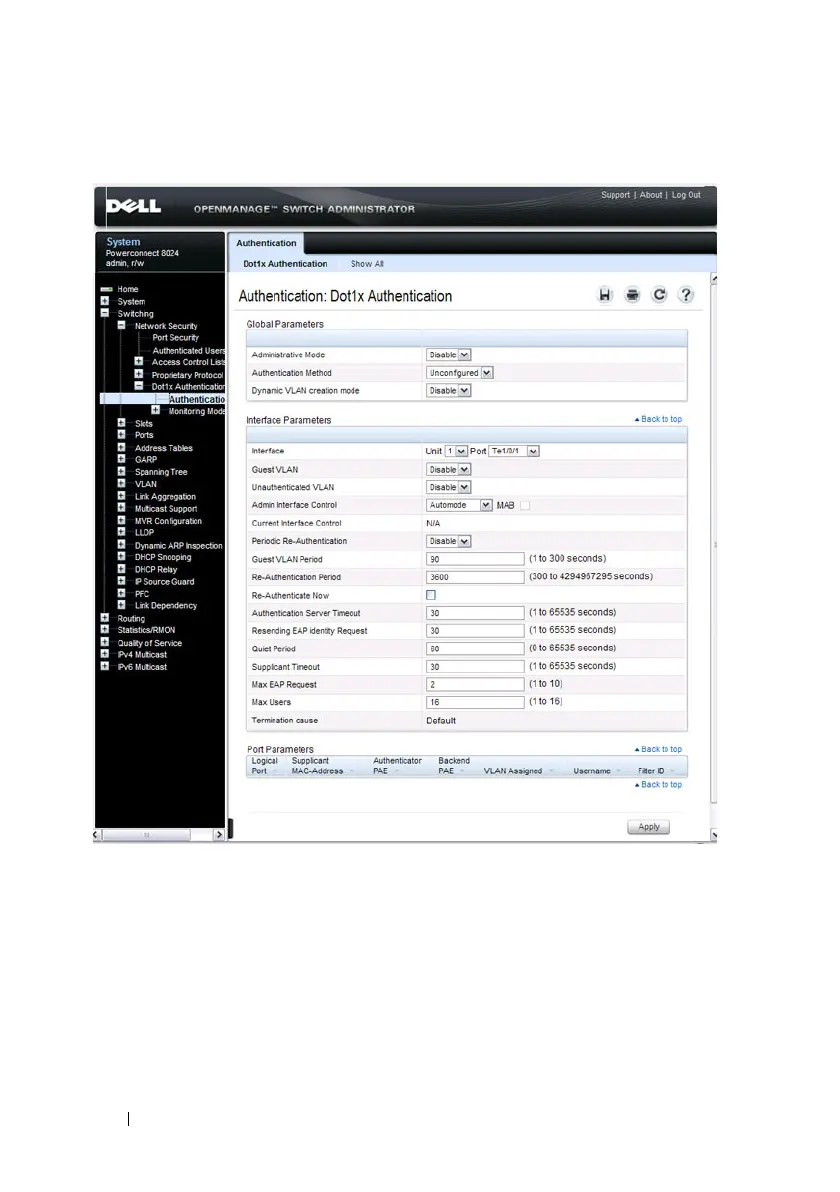Expand the GARP tree node
Viewport: 840px width, 1192px height.
pos(122,459)
